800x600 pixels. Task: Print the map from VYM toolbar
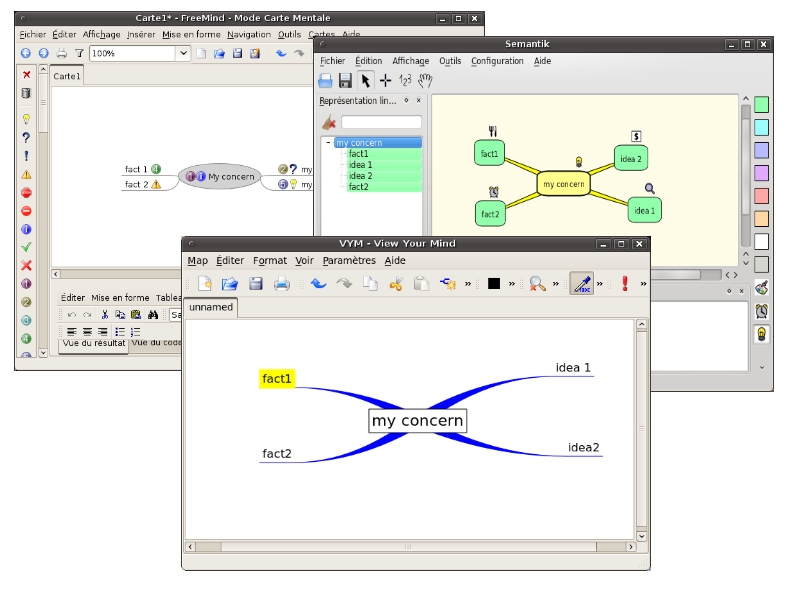282,284
